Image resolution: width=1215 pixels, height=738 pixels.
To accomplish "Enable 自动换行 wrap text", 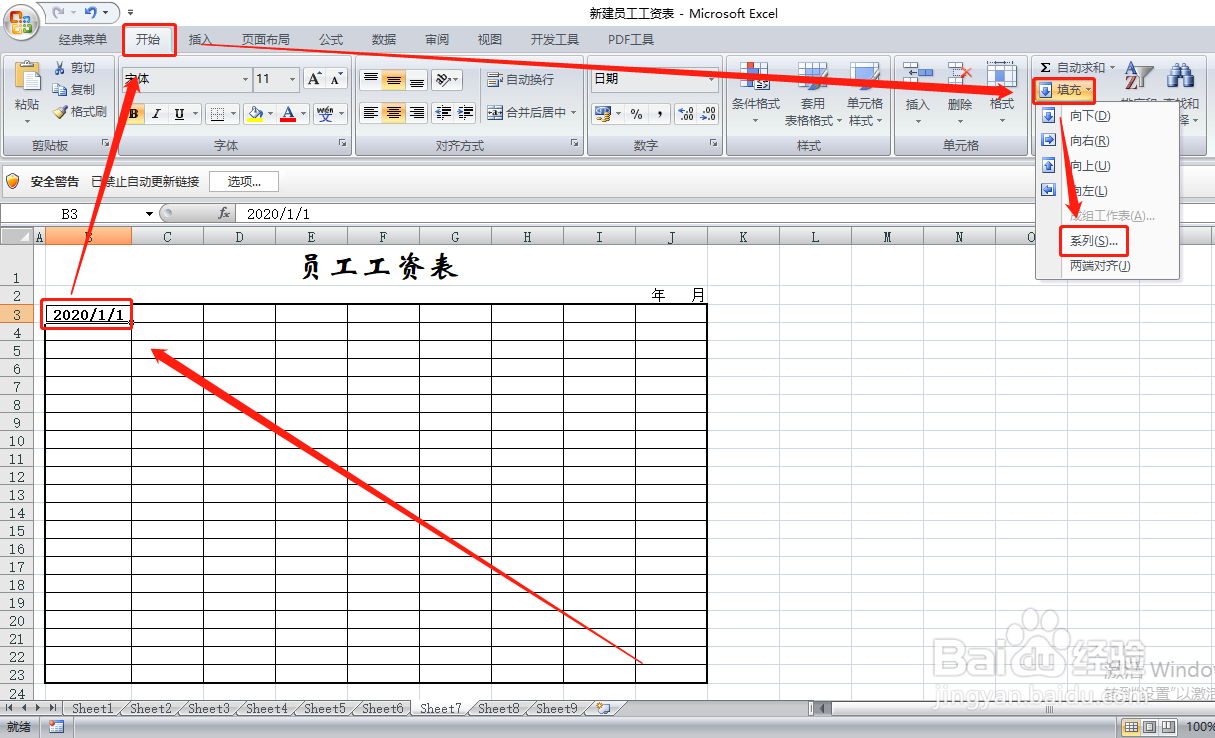I will [x=521, y=80].
